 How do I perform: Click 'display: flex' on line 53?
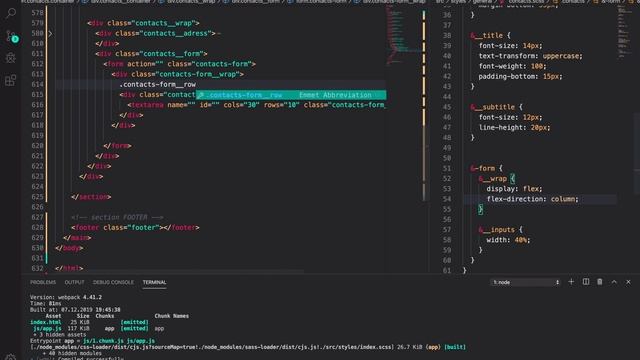[x=514, y=189]
